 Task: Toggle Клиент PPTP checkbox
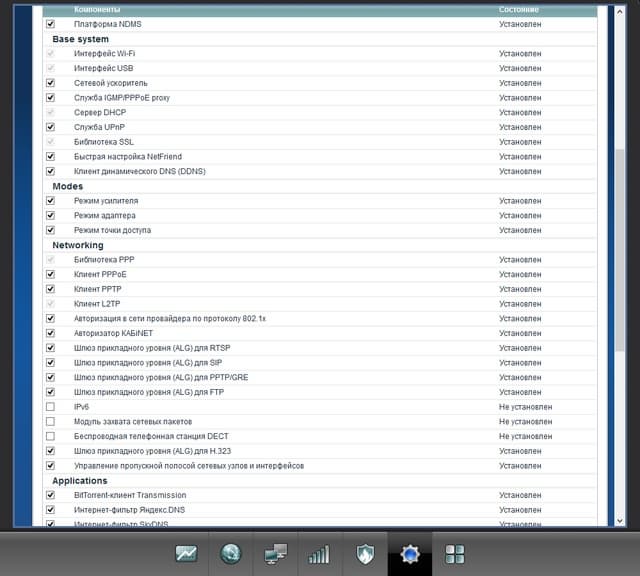click(50, 289)
